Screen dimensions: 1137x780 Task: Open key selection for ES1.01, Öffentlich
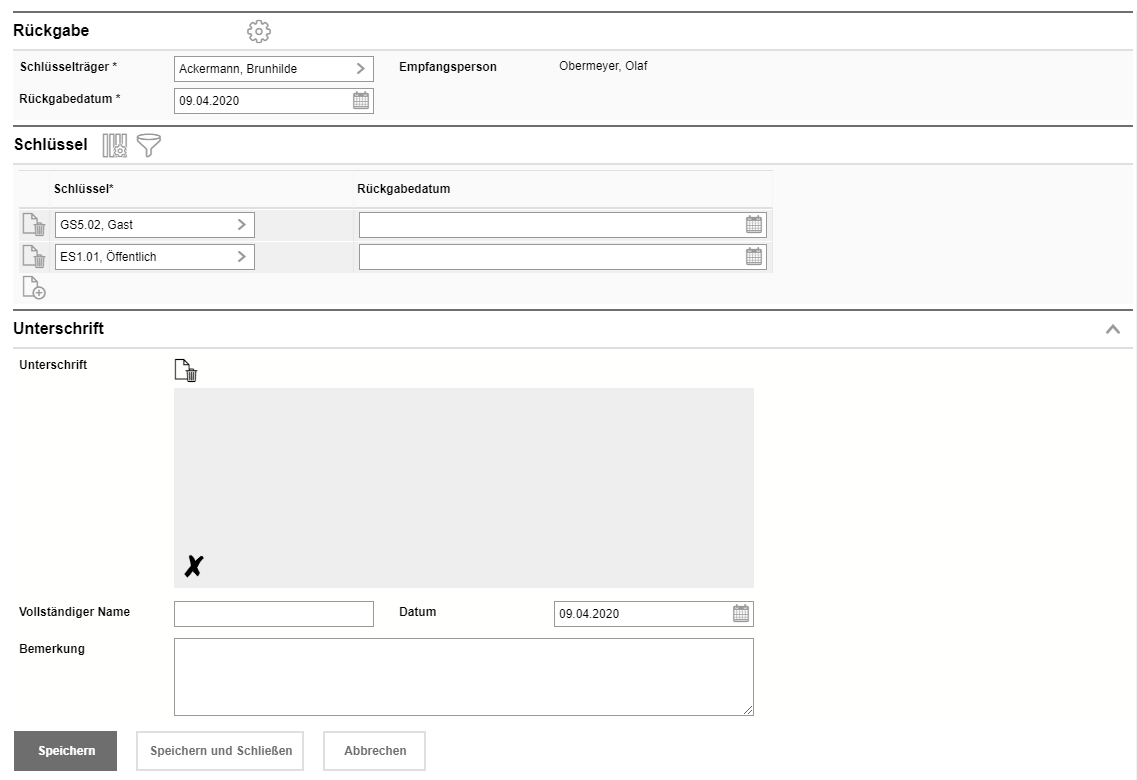coord(241,257)
